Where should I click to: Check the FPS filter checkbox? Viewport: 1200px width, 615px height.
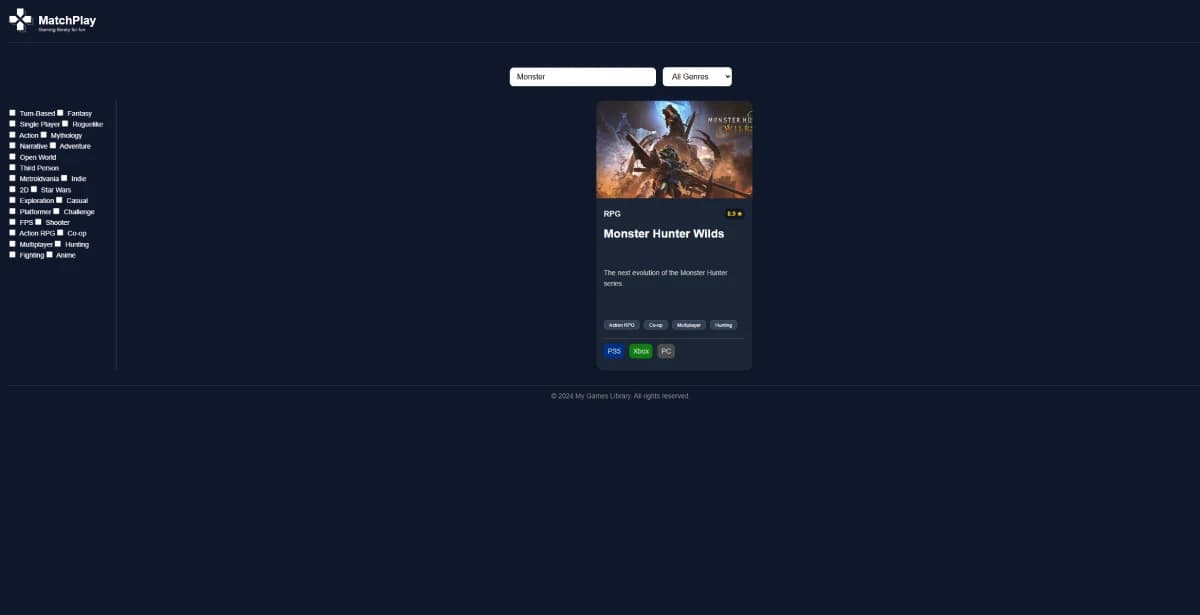(x=13, y=222)
